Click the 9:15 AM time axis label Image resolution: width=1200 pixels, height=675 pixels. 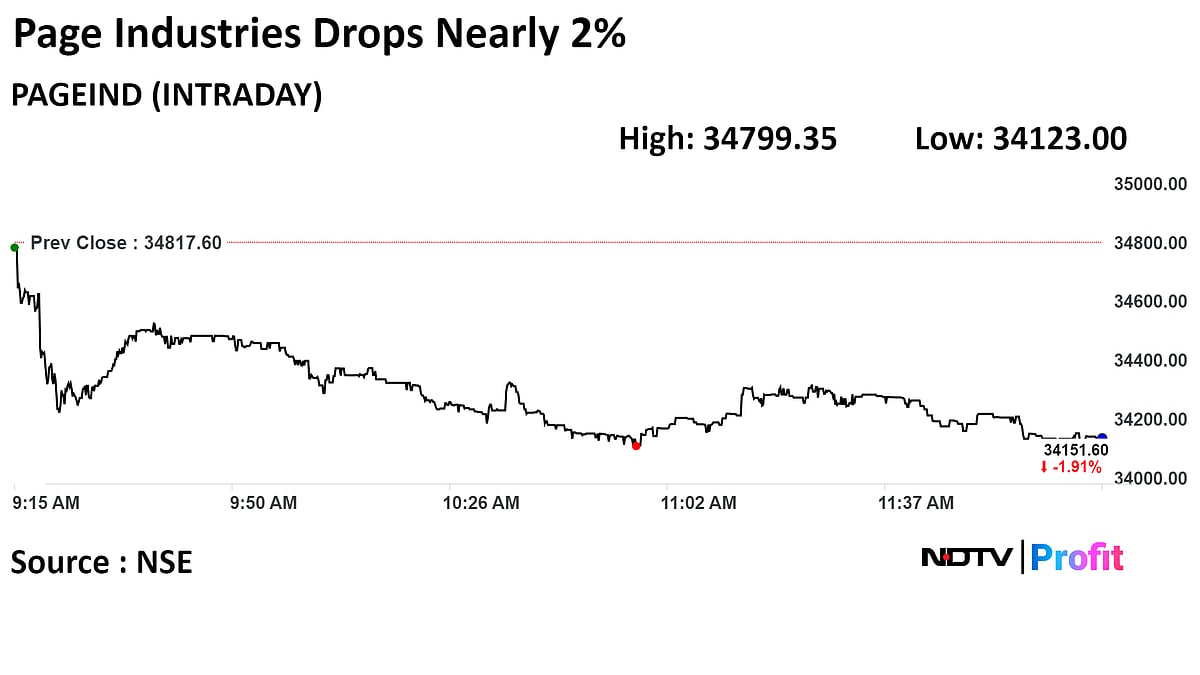point(46,503)
